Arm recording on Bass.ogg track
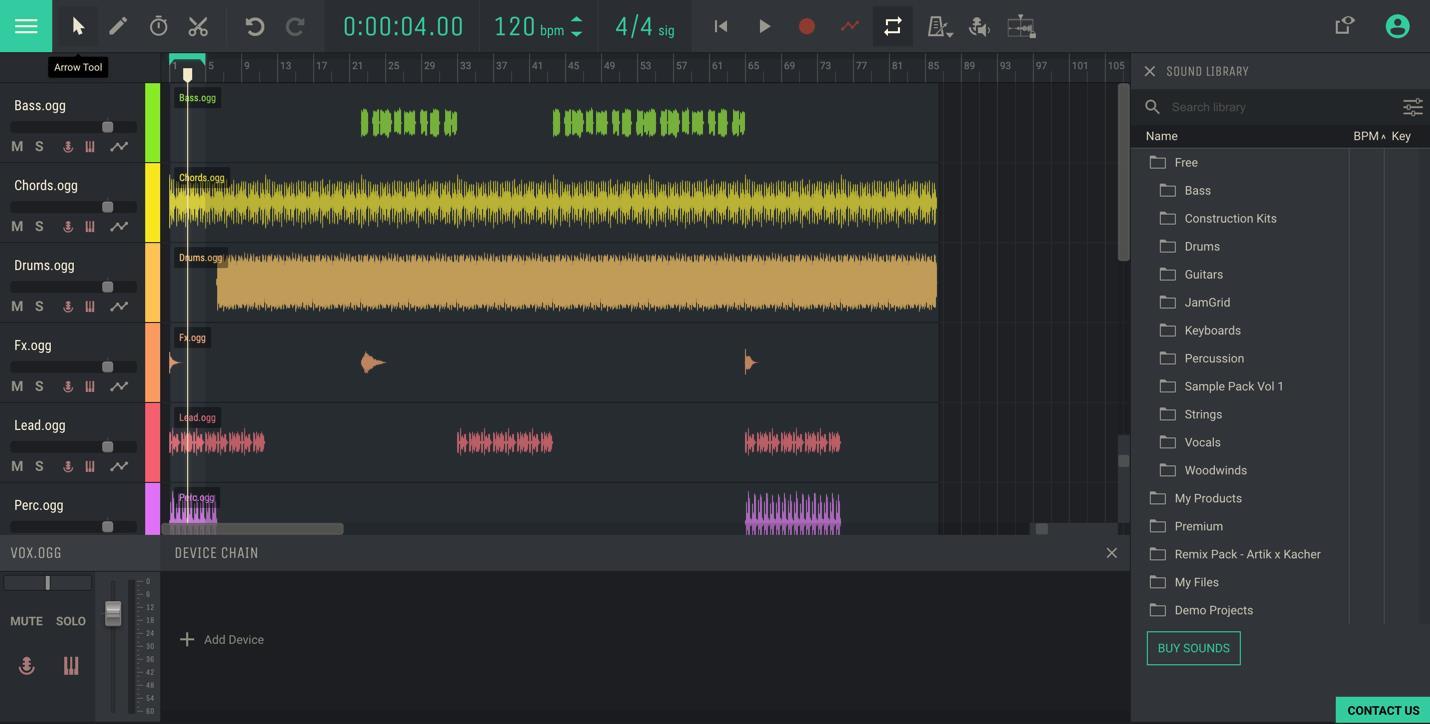Screen dimensions: 1430x724 [x=68, y=146]
